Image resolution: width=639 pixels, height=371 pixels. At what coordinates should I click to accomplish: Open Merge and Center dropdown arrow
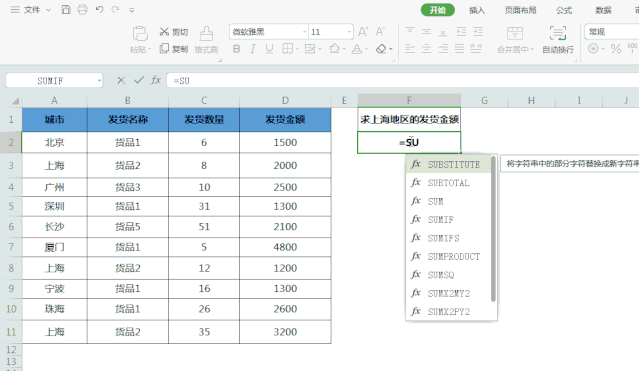coord(532,49)
